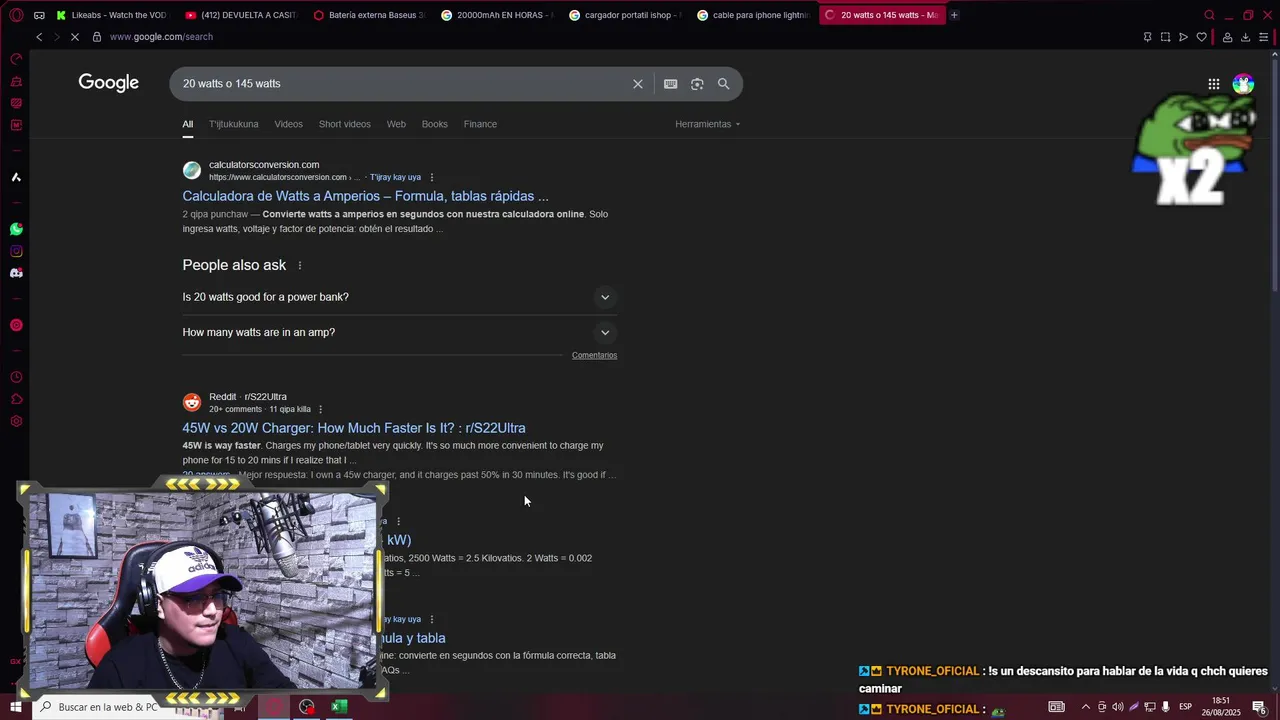Switch to 20000mAh EN HORAS tab

pos(498,15)
